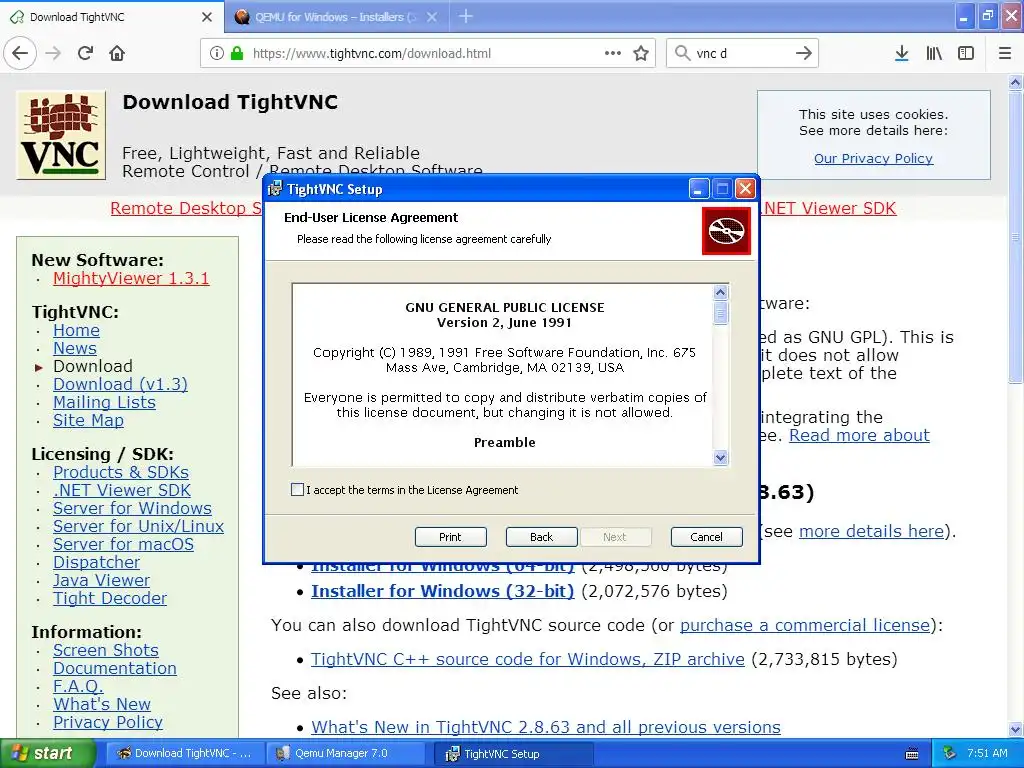The height and width of the screenshot is (768, 1024).
Task: Click the red installer disc icon in setup
Action: tap(726, 231)
